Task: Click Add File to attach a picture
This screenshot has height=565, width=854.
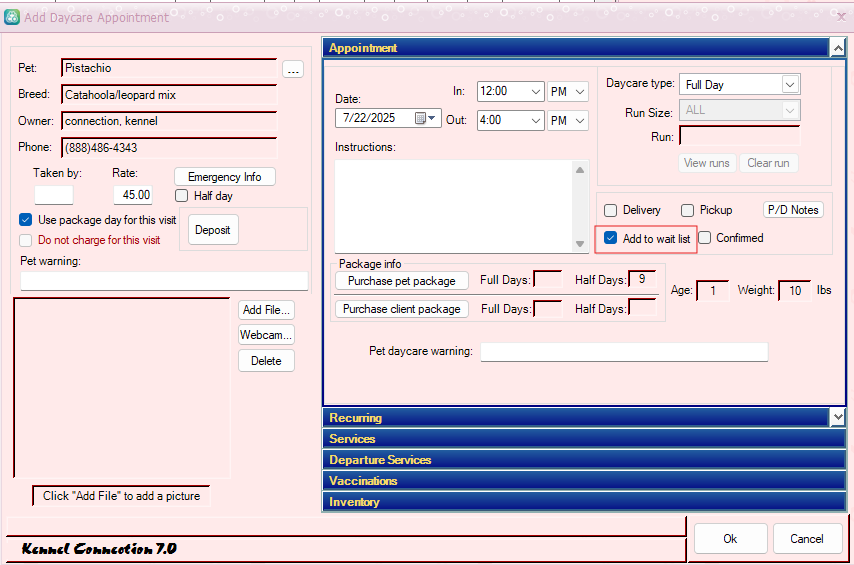Action: click(266, 310)
